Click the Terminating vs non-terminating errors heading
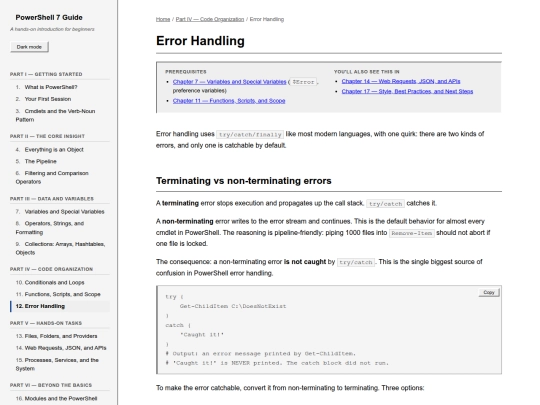The width and height of the screenshot is (540, 405). (x=243, y=181)
